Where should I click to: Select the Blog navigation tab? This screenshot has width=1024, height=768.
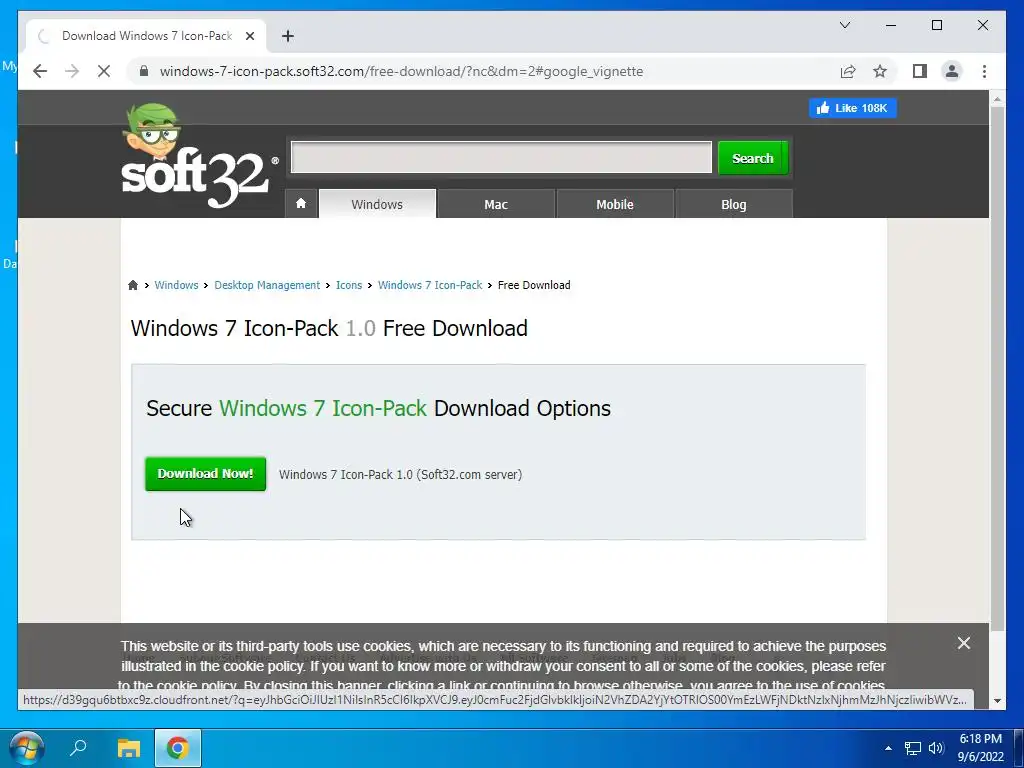point(733,204)
